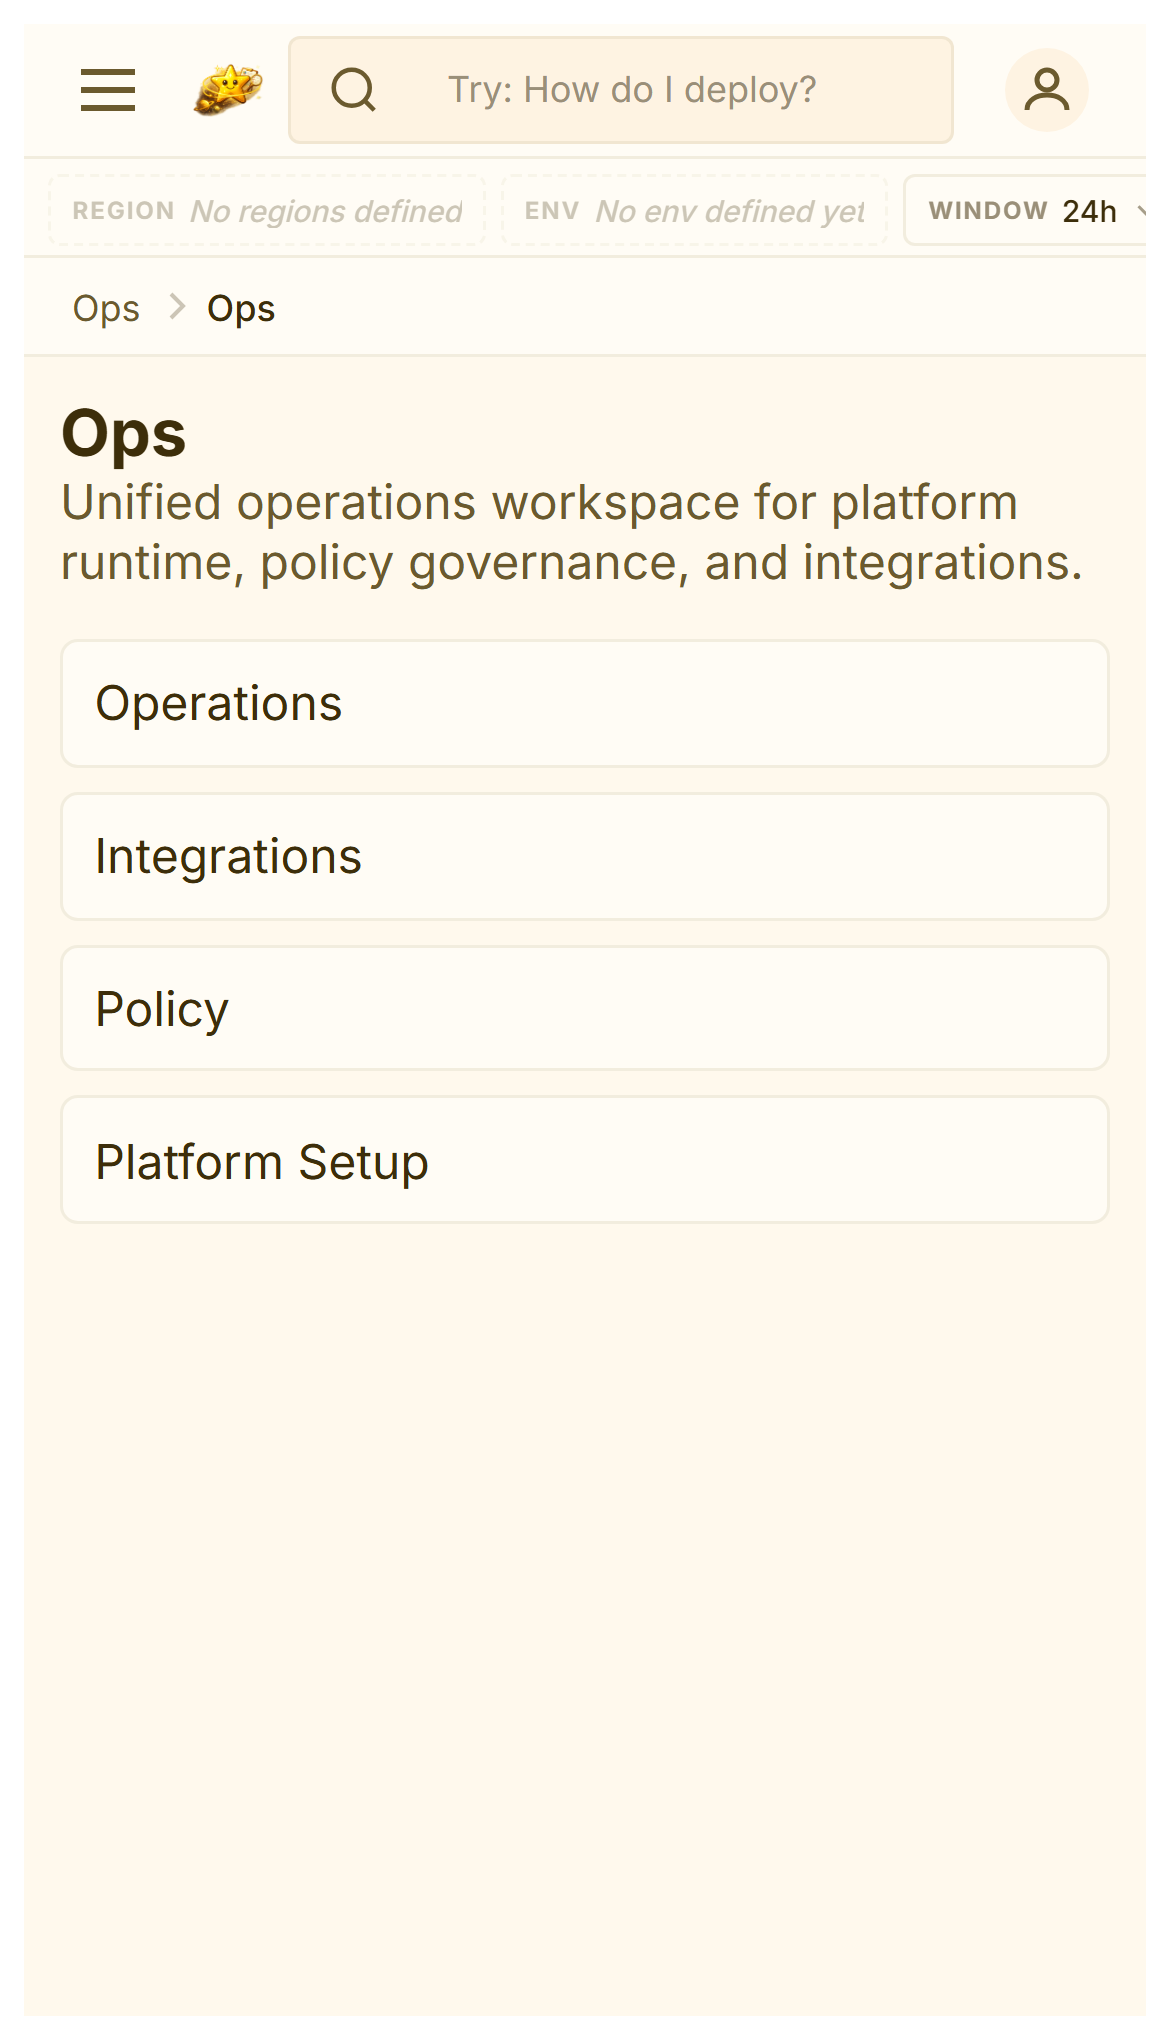Go to the parent Ops breadcrumb link
Image resolution: width=1170 pixels, height=2040 pixels.
106,309
